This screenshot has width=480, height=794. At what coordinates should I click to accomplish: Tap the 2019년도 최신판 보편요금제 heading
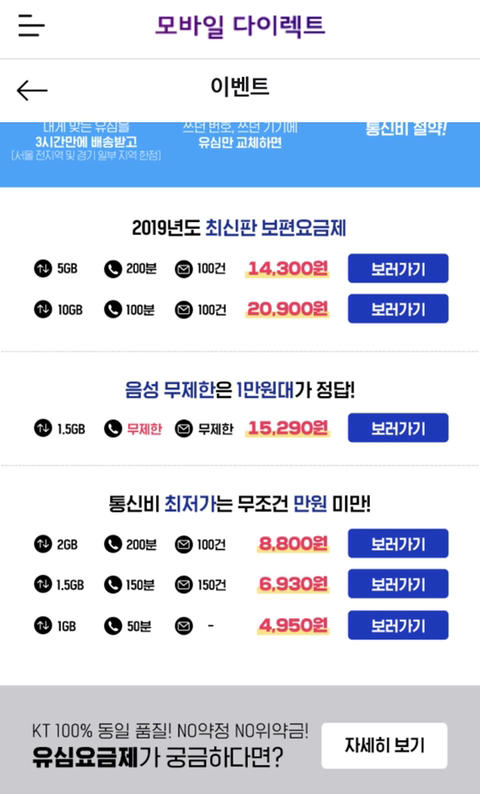click(239, 229)
